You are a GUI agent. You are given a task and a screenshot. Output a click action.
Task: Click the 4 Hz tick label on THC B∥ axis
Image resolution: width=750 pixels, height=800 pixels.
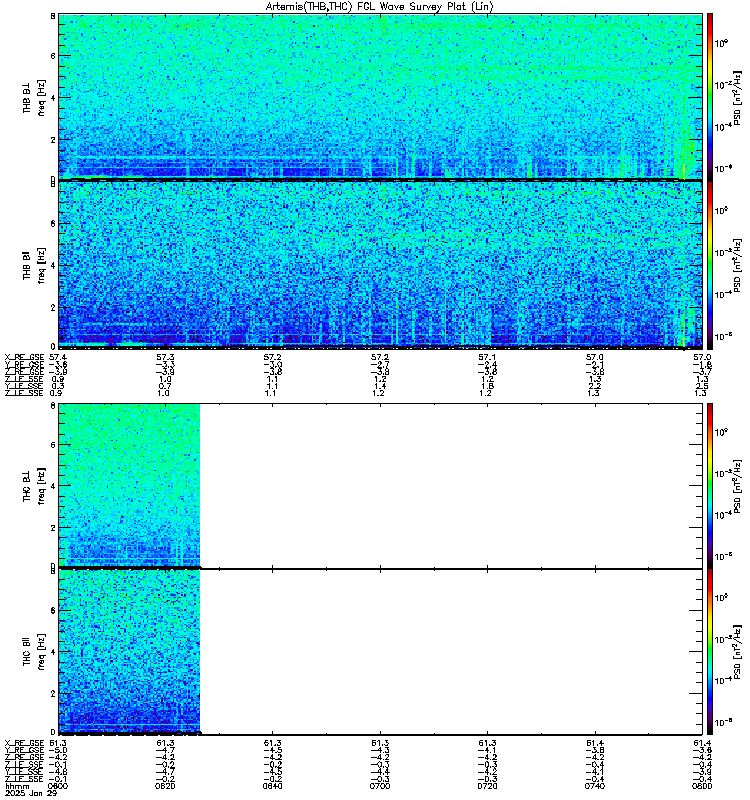click(53, 652)
